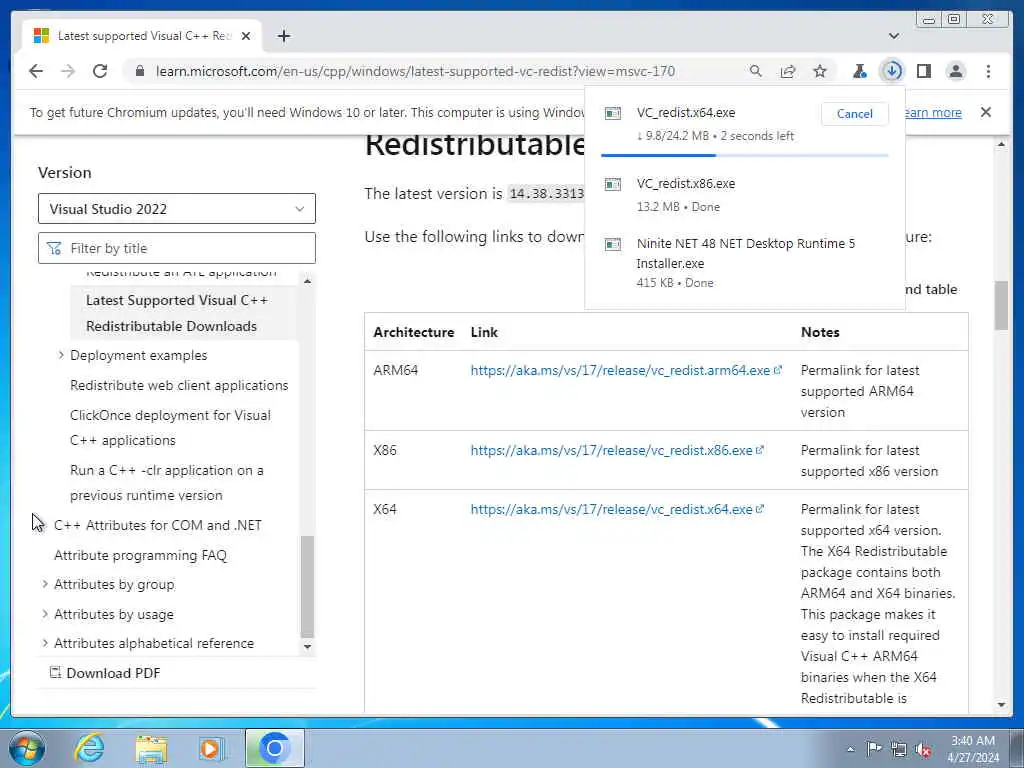This screenshot has height=768, width=1024.
Task: Click Download PDF
Action: point(105,673)
